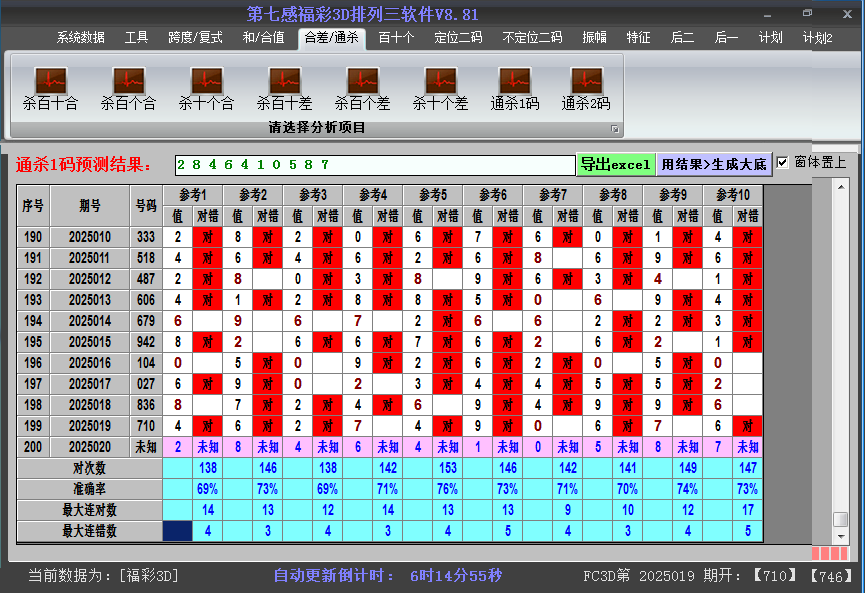Click the 153 correct count cell
Screen dimensions: 865x593
click(447, 468)
